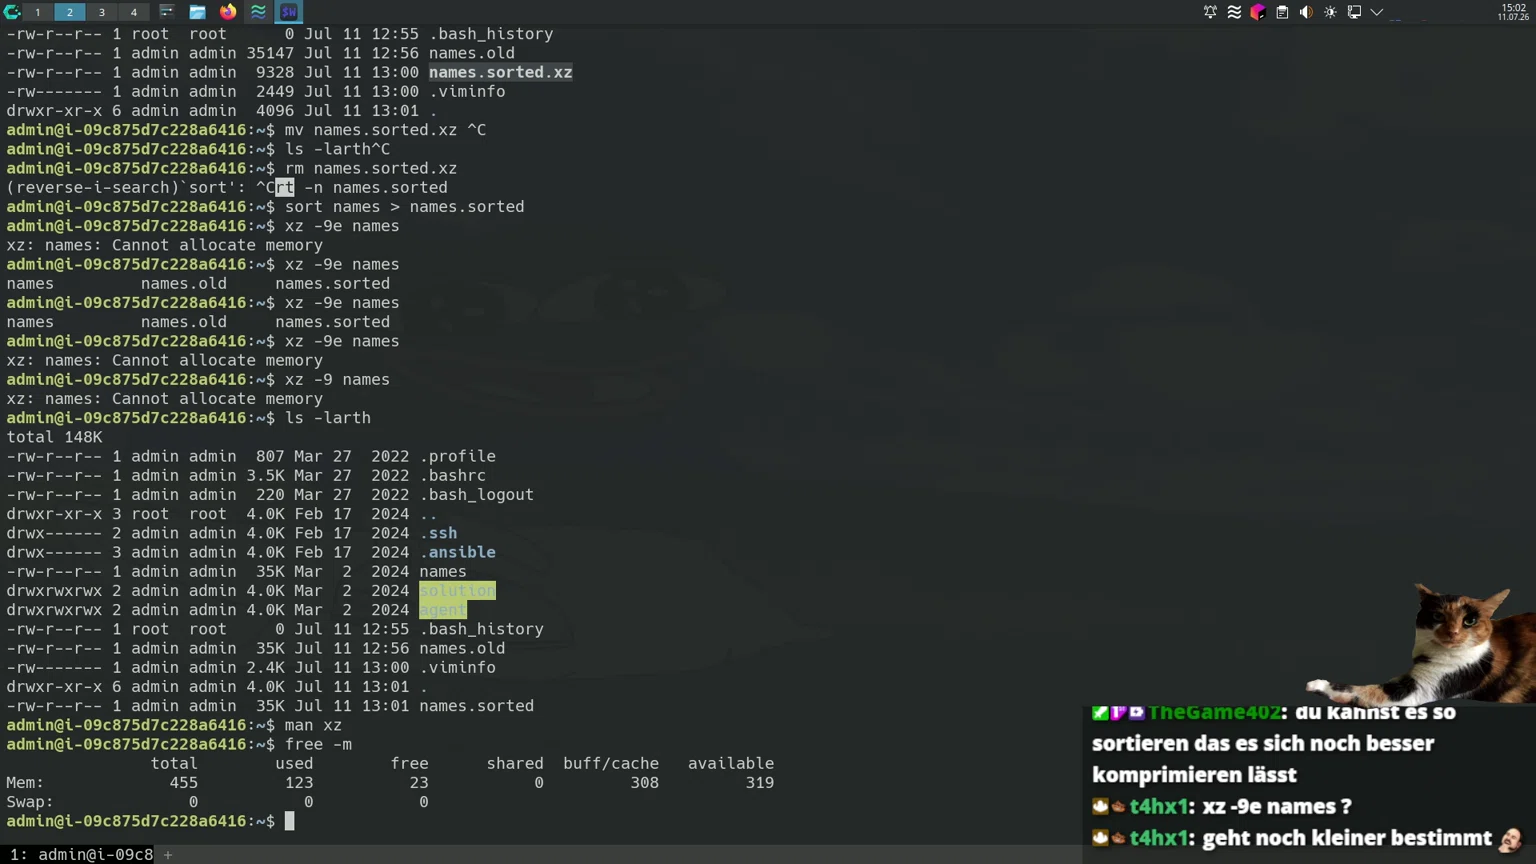Image resolution: width=1536 pixels, height=864 pixels.
Task: Click the 'total 148K' line
Action: click(54, 437)
